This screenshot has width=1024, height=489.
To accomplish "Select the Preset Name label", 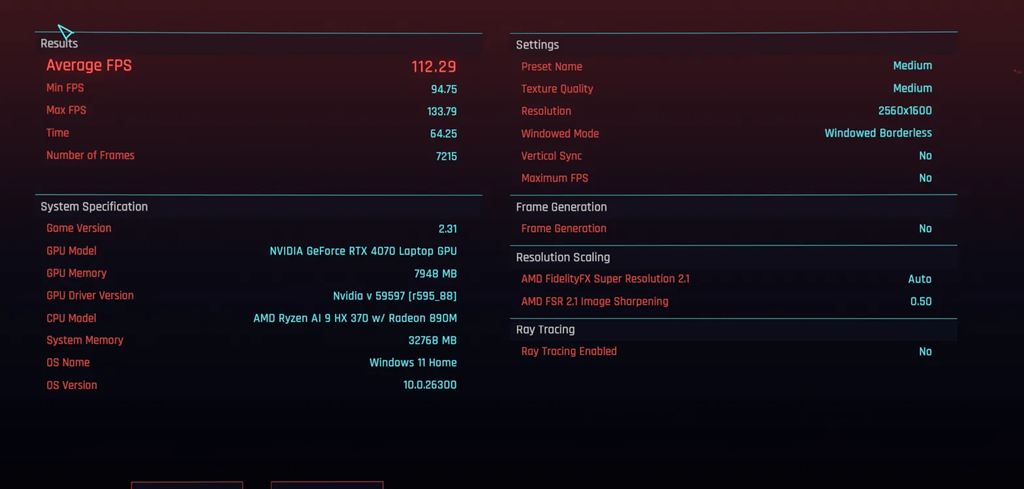I will click(552, 67).
